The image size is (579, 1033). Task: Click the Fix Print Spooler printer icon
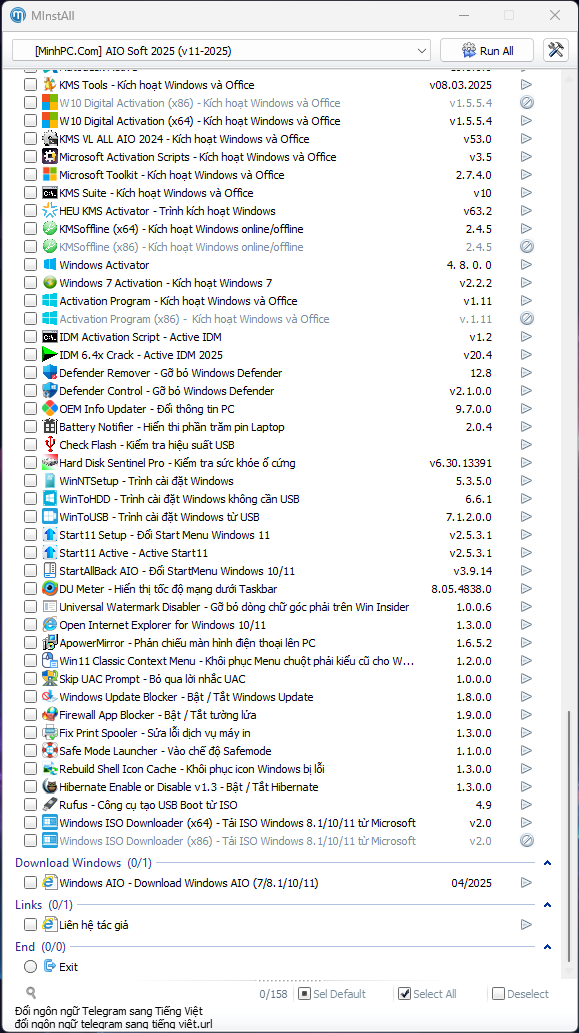click(50, 733)
